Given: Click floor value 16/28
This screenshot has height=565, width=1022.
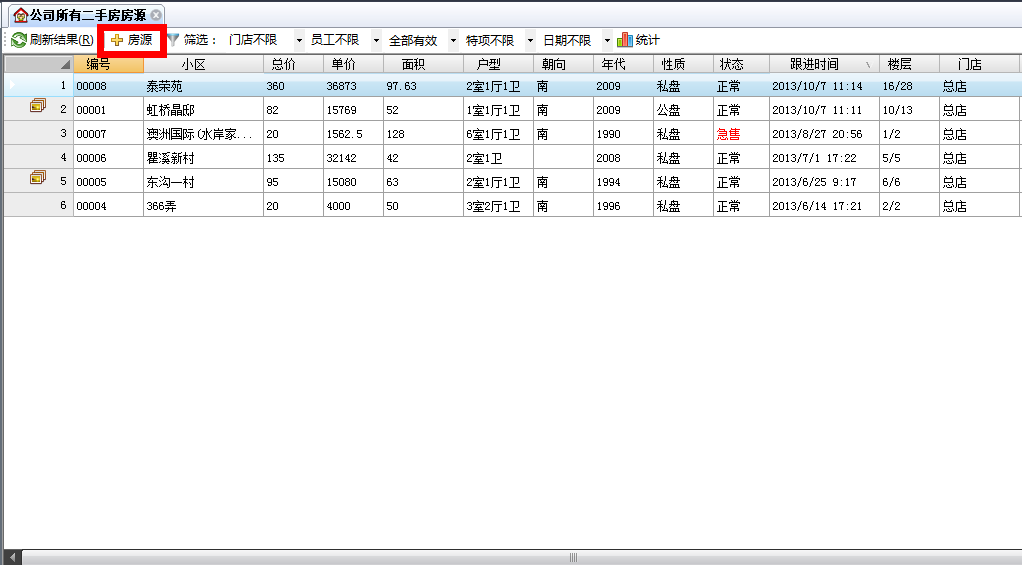Looking at the screenshot, I should click(909, 86).
